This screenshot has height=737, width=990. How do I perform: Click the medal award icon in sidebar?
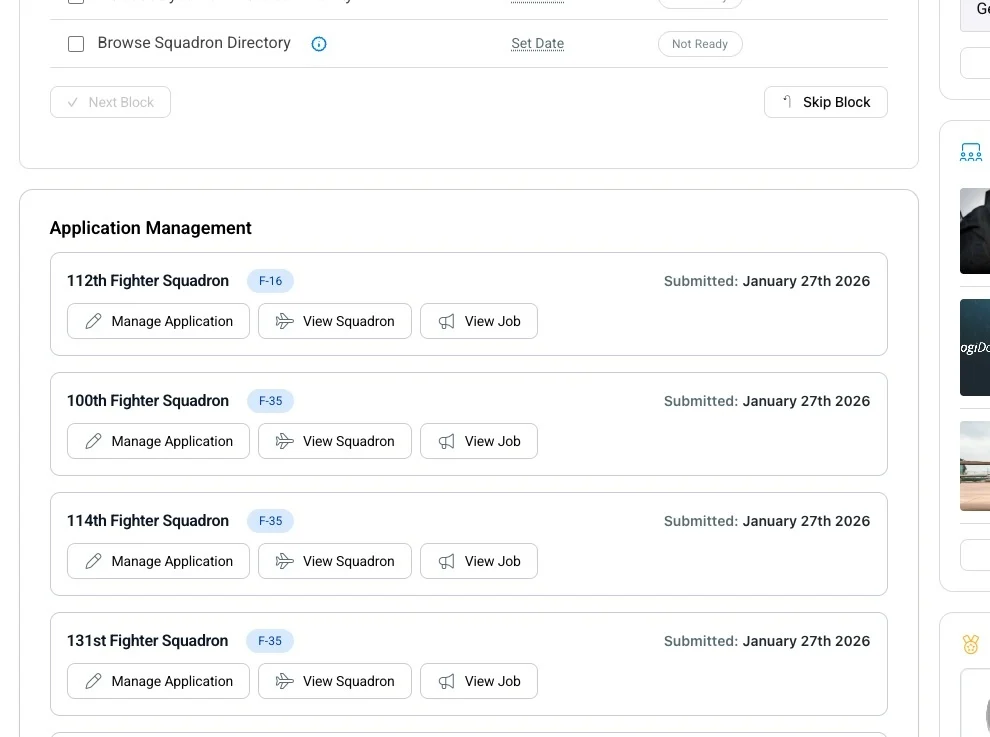tap(970, 644)
